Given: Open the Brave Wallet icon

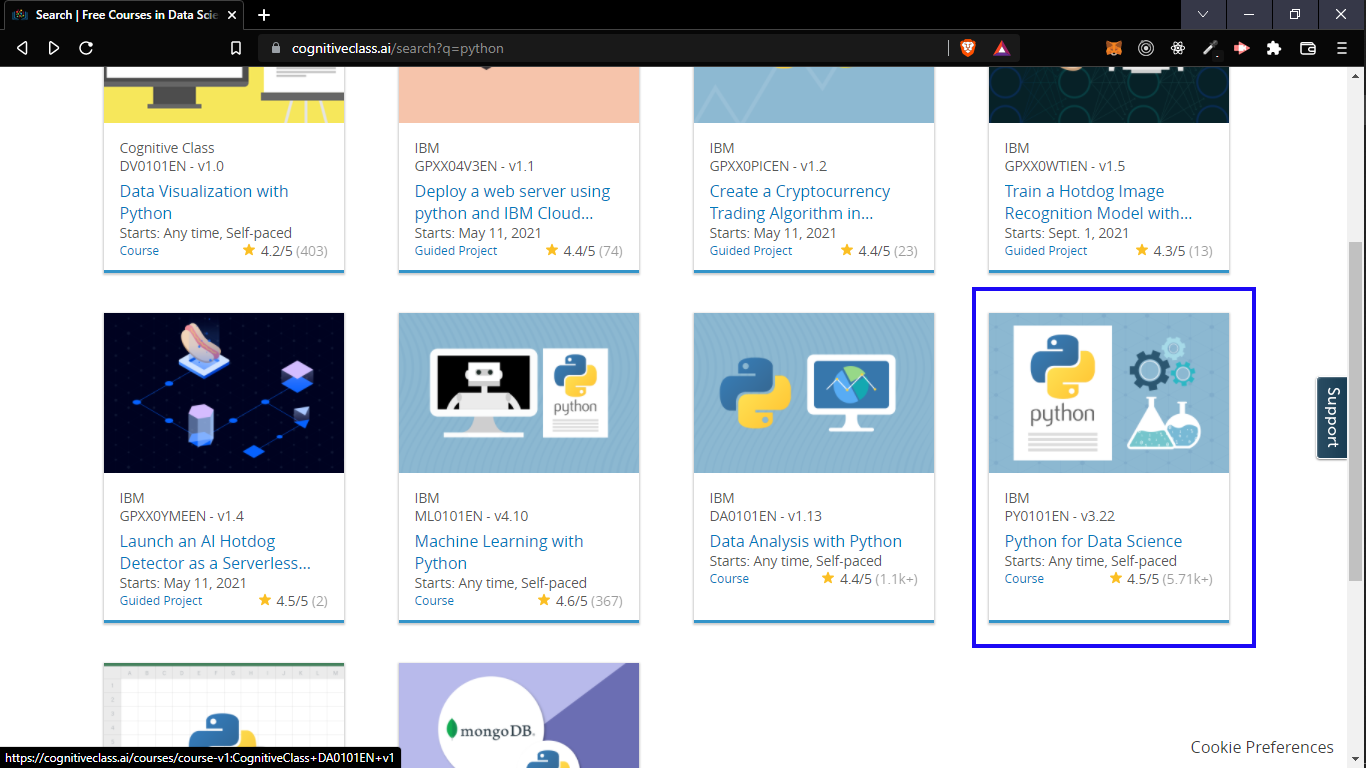Looking at the screenshot, I should (1307, 48).
